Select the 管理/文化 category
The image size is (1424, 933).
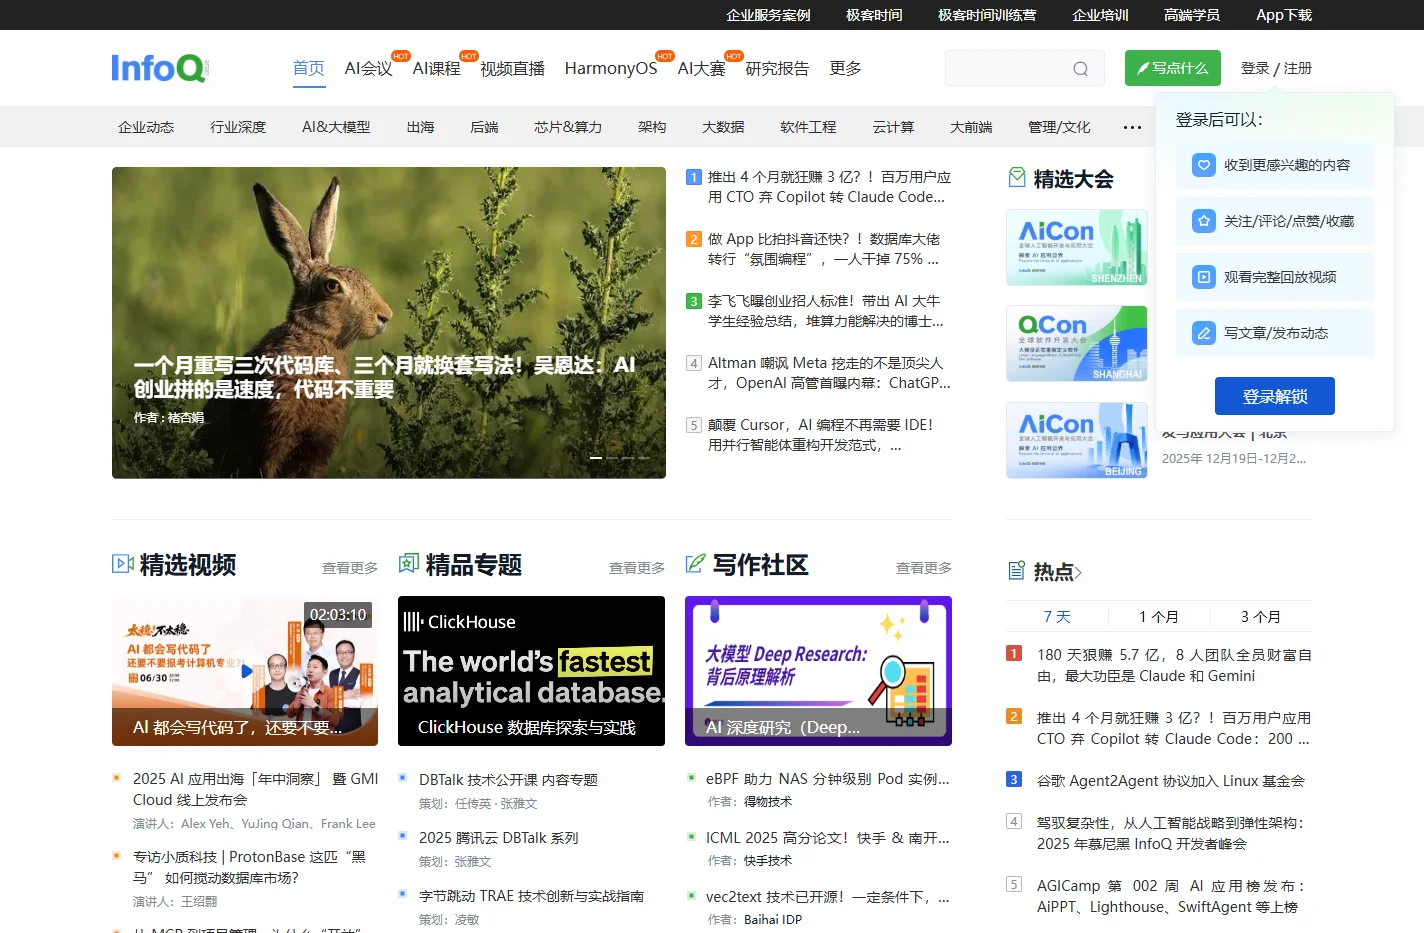click(x=1059, y=127)
